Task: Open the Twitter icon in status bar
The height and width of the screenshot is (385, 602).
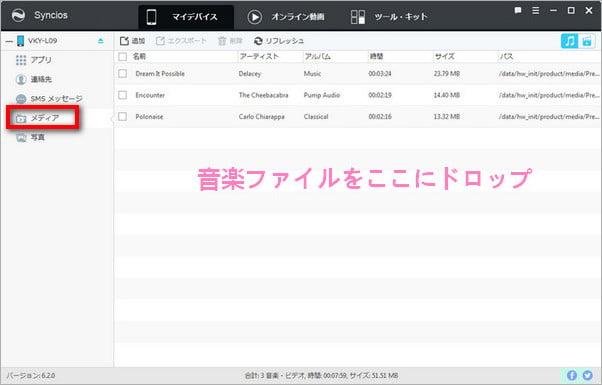Action: 587,375
